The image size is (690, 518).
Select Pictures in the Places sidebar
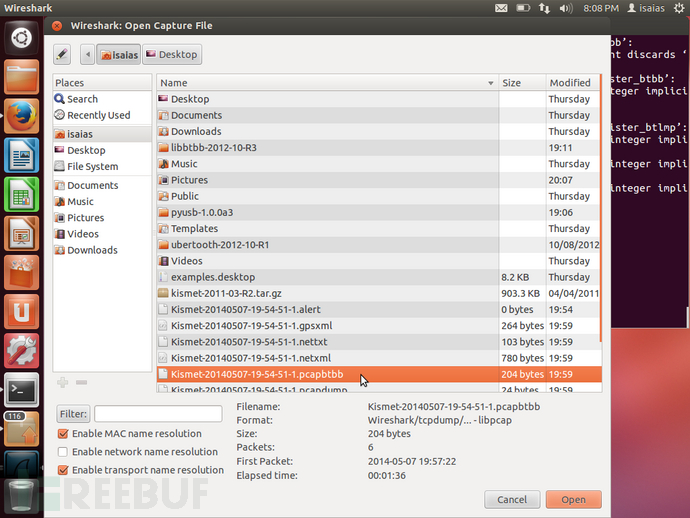102,217
